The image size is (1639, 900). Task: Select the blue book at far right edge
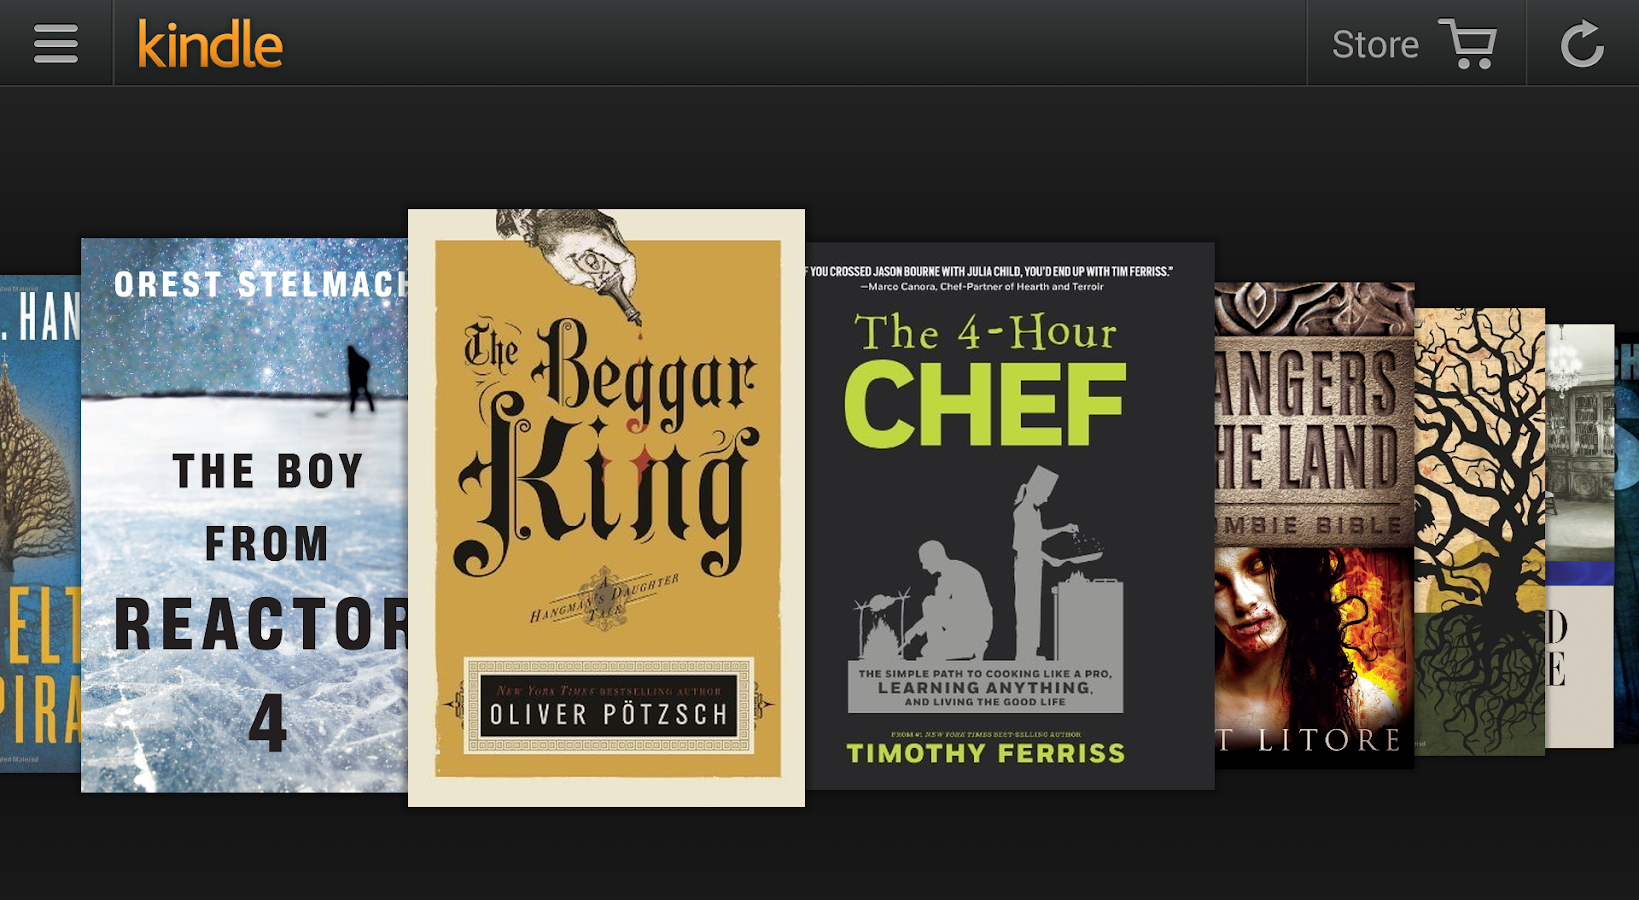(x=1627, y=540)
